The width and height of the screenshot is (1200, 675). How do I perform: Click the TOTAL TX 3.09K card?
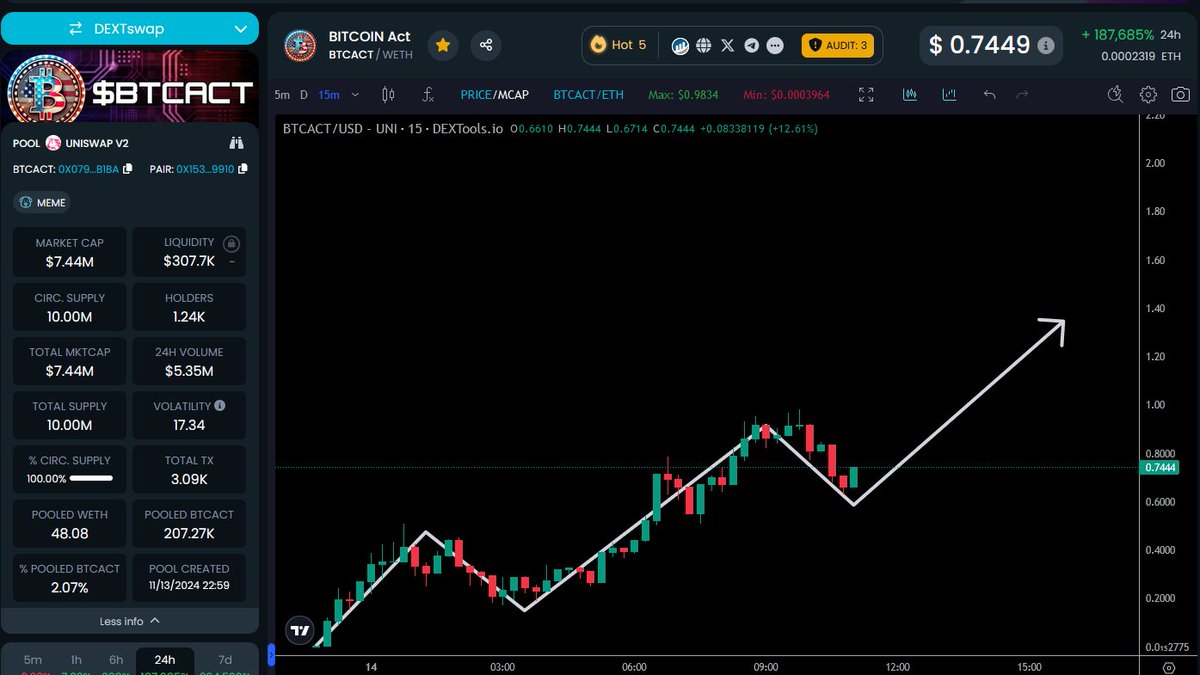pyautogui.click(x=189, y=469)
